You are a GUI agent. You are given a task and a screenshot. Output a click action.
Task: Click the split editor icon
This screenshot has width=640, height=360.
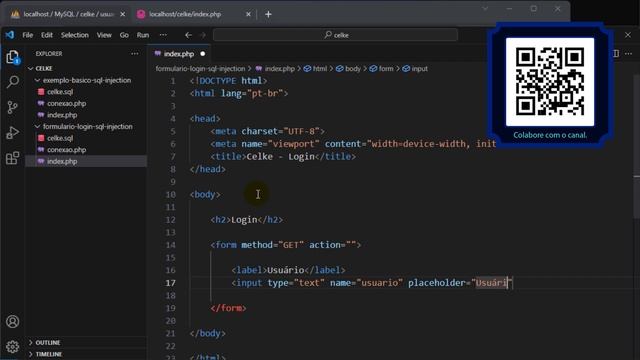tap(616, 53)
